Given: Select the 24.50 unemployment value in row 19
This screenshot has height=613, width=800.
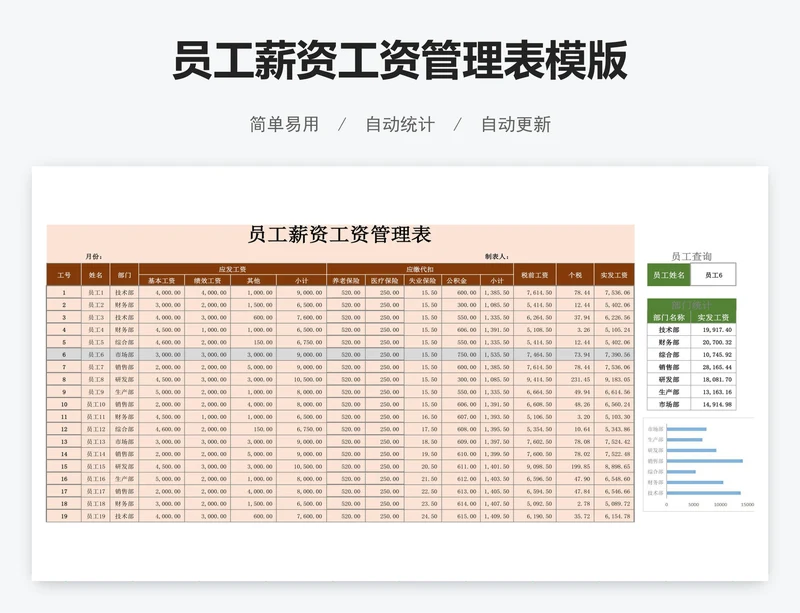Looking at the screenshot, I should [x=423, y=516].
